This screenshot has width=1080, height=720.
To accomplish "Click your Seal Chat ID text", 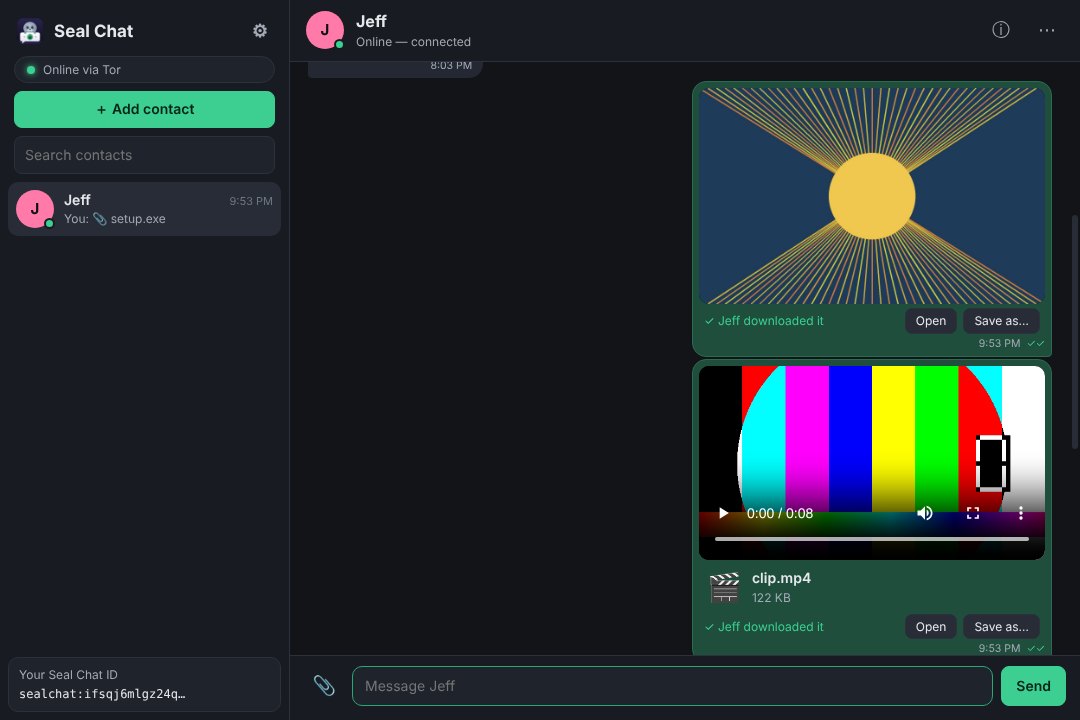I will [x=102, y=694].
